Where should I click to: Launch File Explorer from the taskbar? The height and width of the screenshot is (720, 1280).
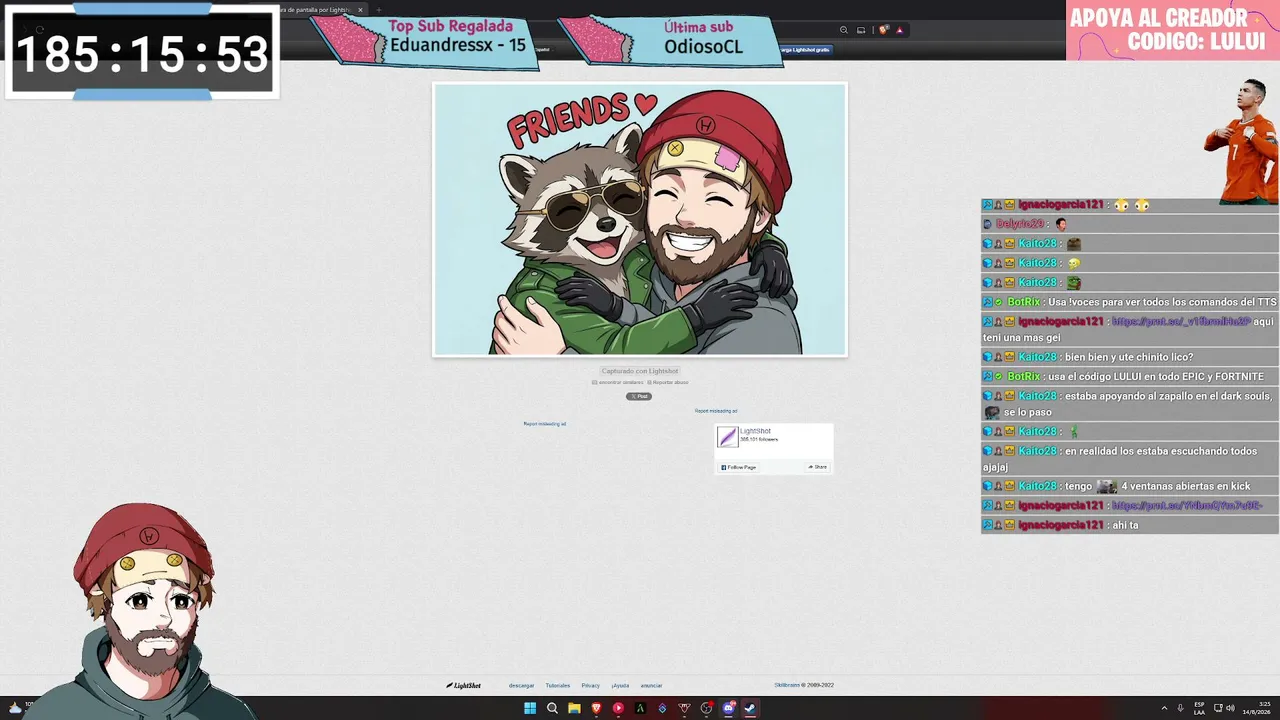point(574,708)
